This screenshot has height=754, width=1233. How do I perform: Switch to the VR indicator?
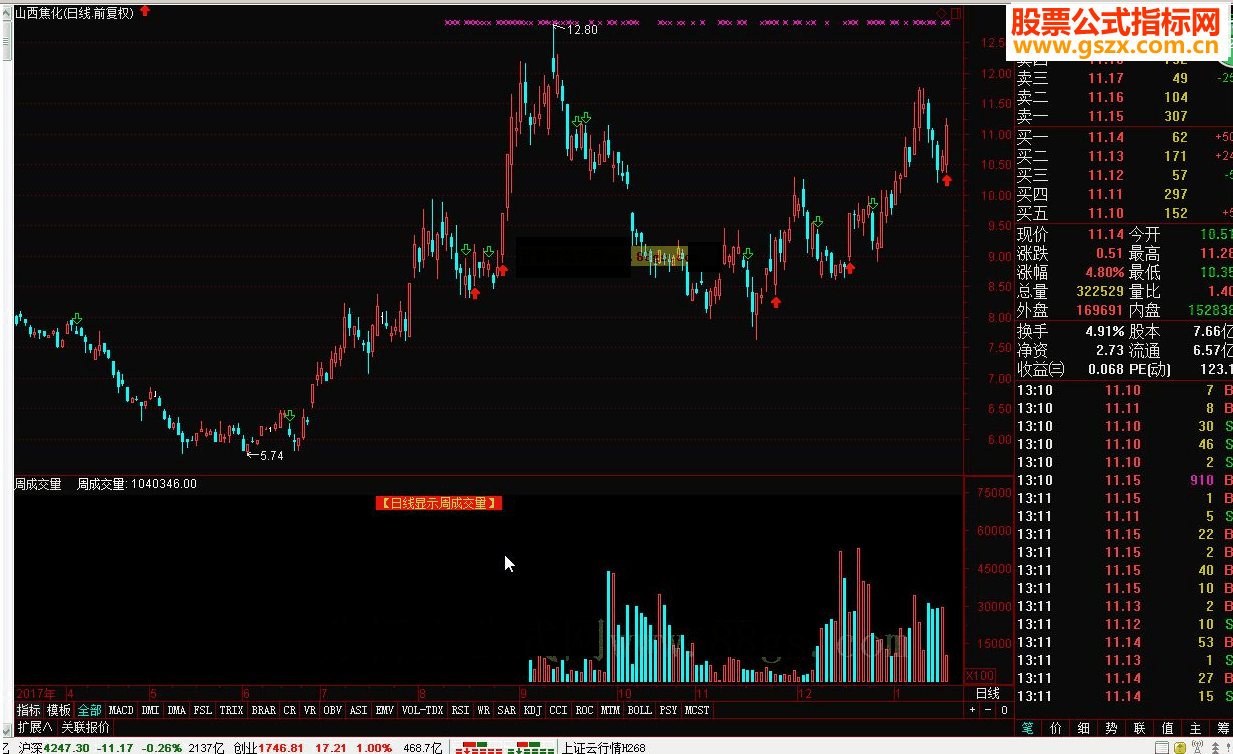point(310,710)
